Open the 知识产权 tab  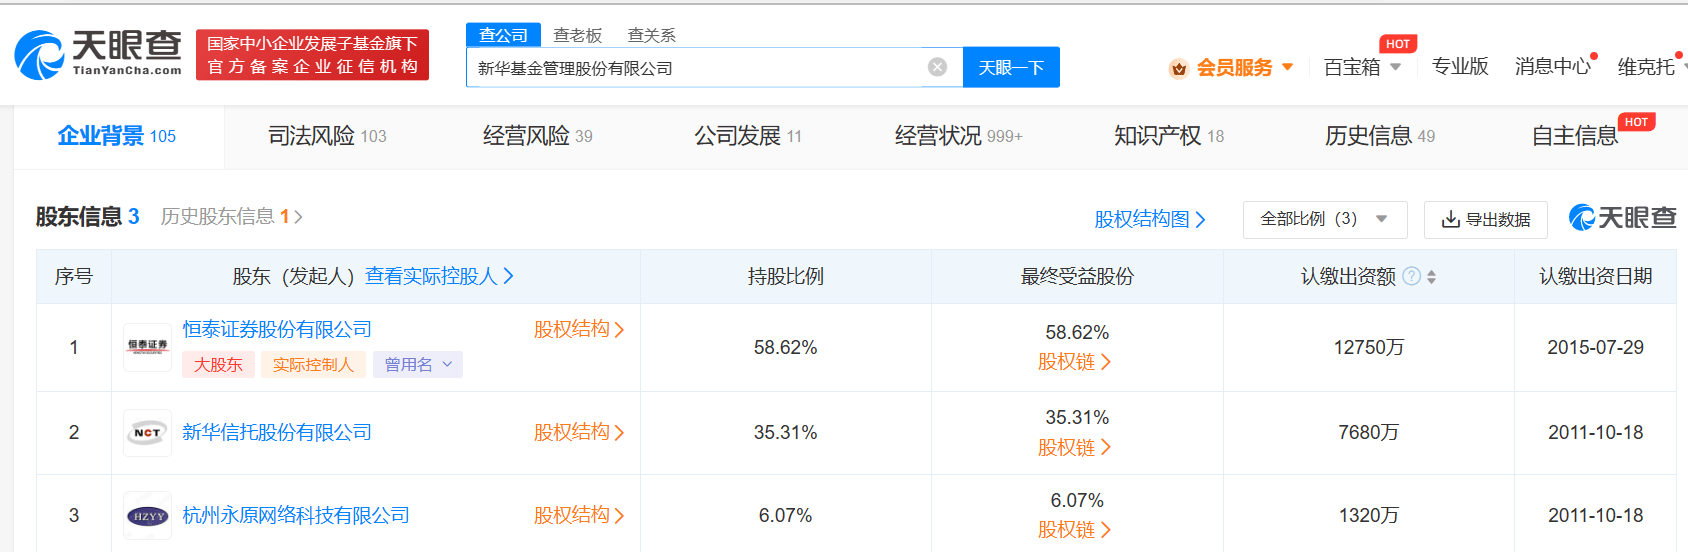coord(1168,136)
